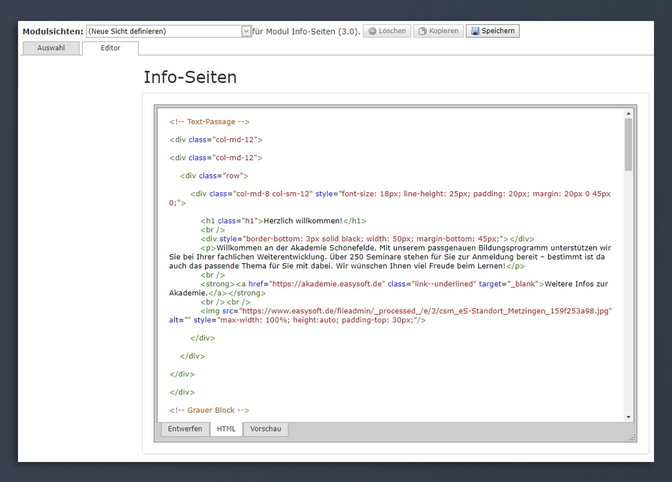Place cursor in the Grauer Block comment
The image size is (672, 482).
(209, 410)
